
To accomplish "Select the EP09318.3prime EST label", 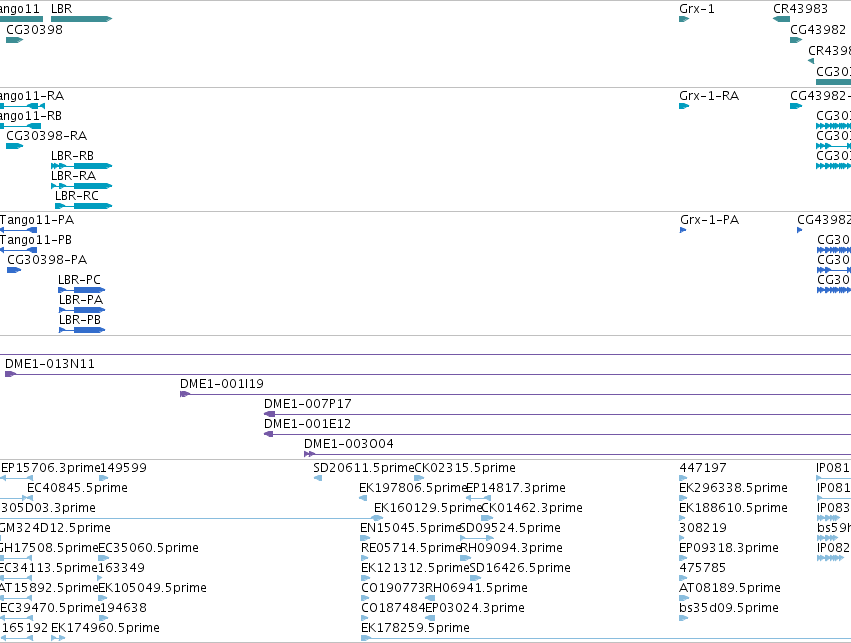I will click(x=729, y=548).
